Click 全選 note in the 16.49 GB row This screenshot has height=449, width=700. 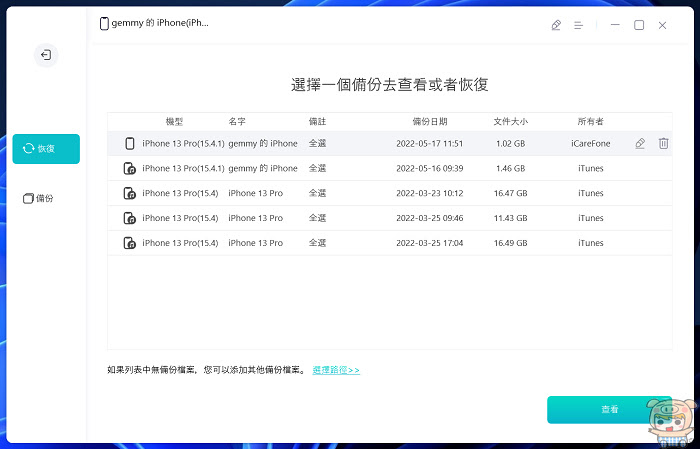point(317,244)
